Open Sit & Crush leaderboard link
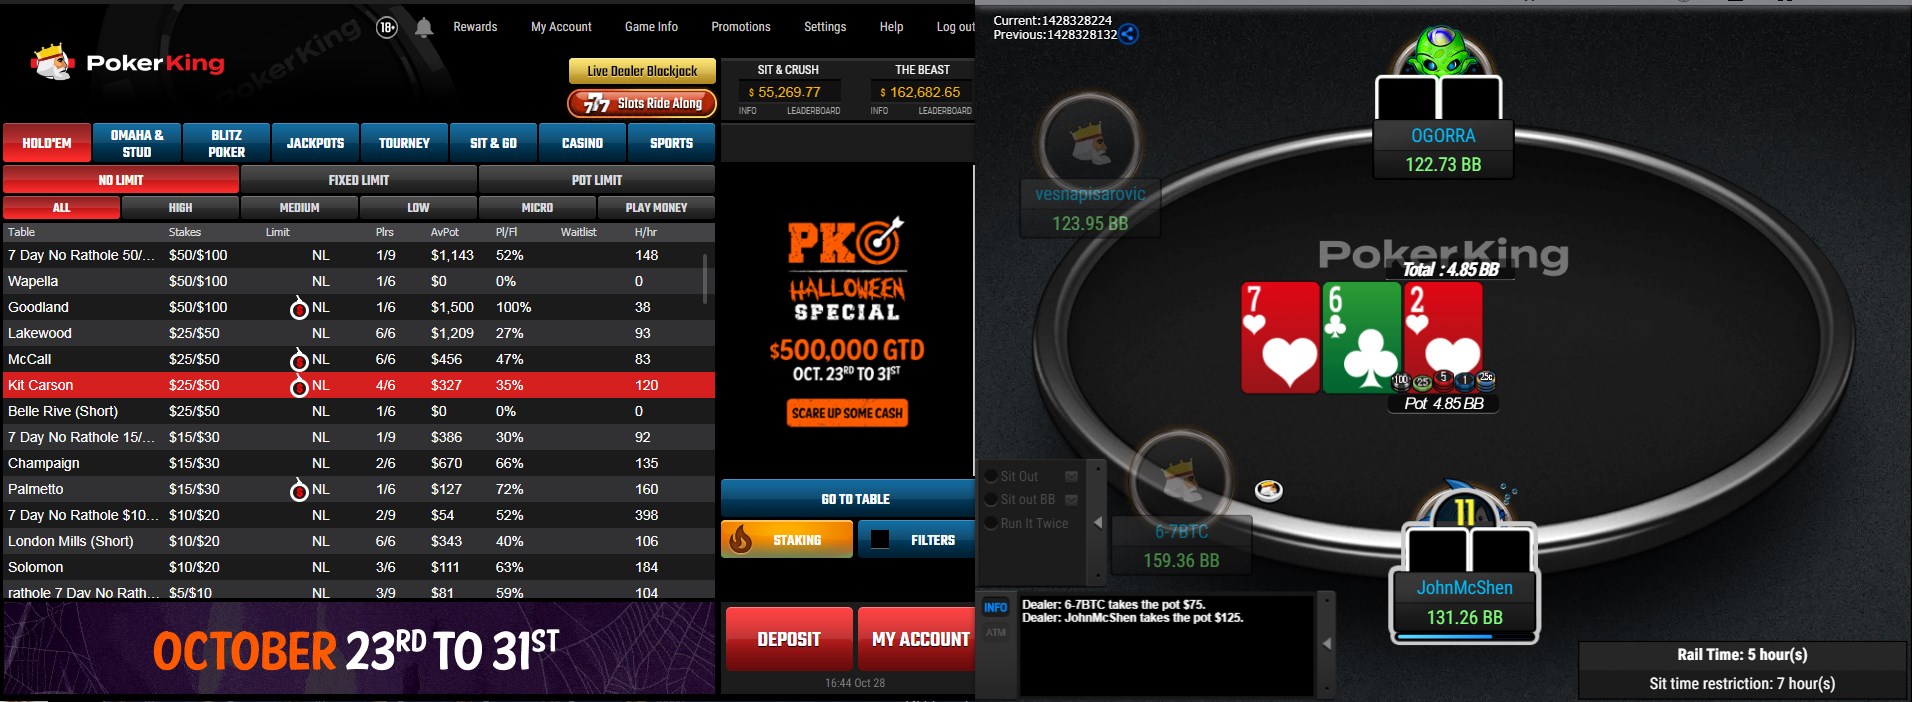1912x702 pixels. (x=813, y=111)
